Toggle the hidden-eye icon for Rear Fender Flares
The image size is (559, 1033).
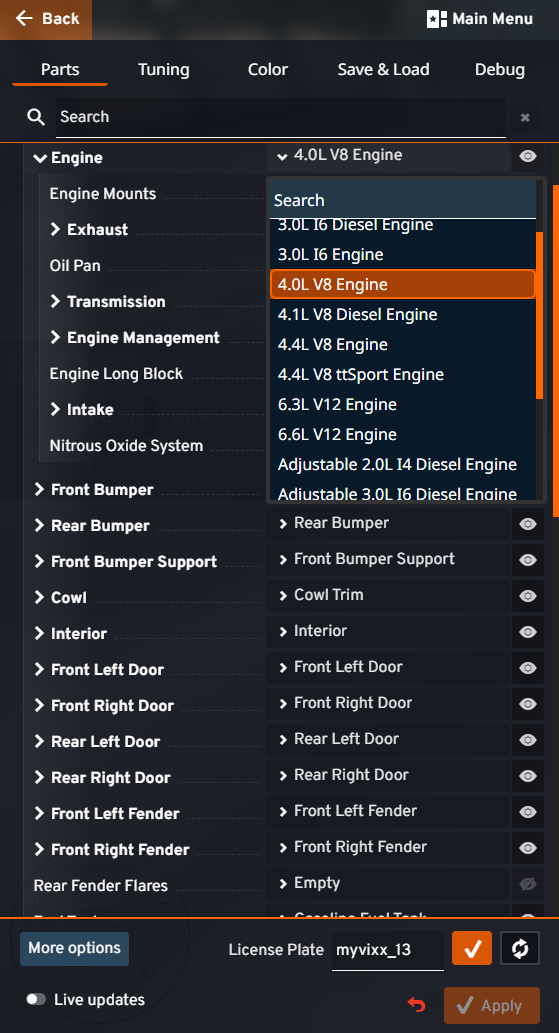(527, 883)
